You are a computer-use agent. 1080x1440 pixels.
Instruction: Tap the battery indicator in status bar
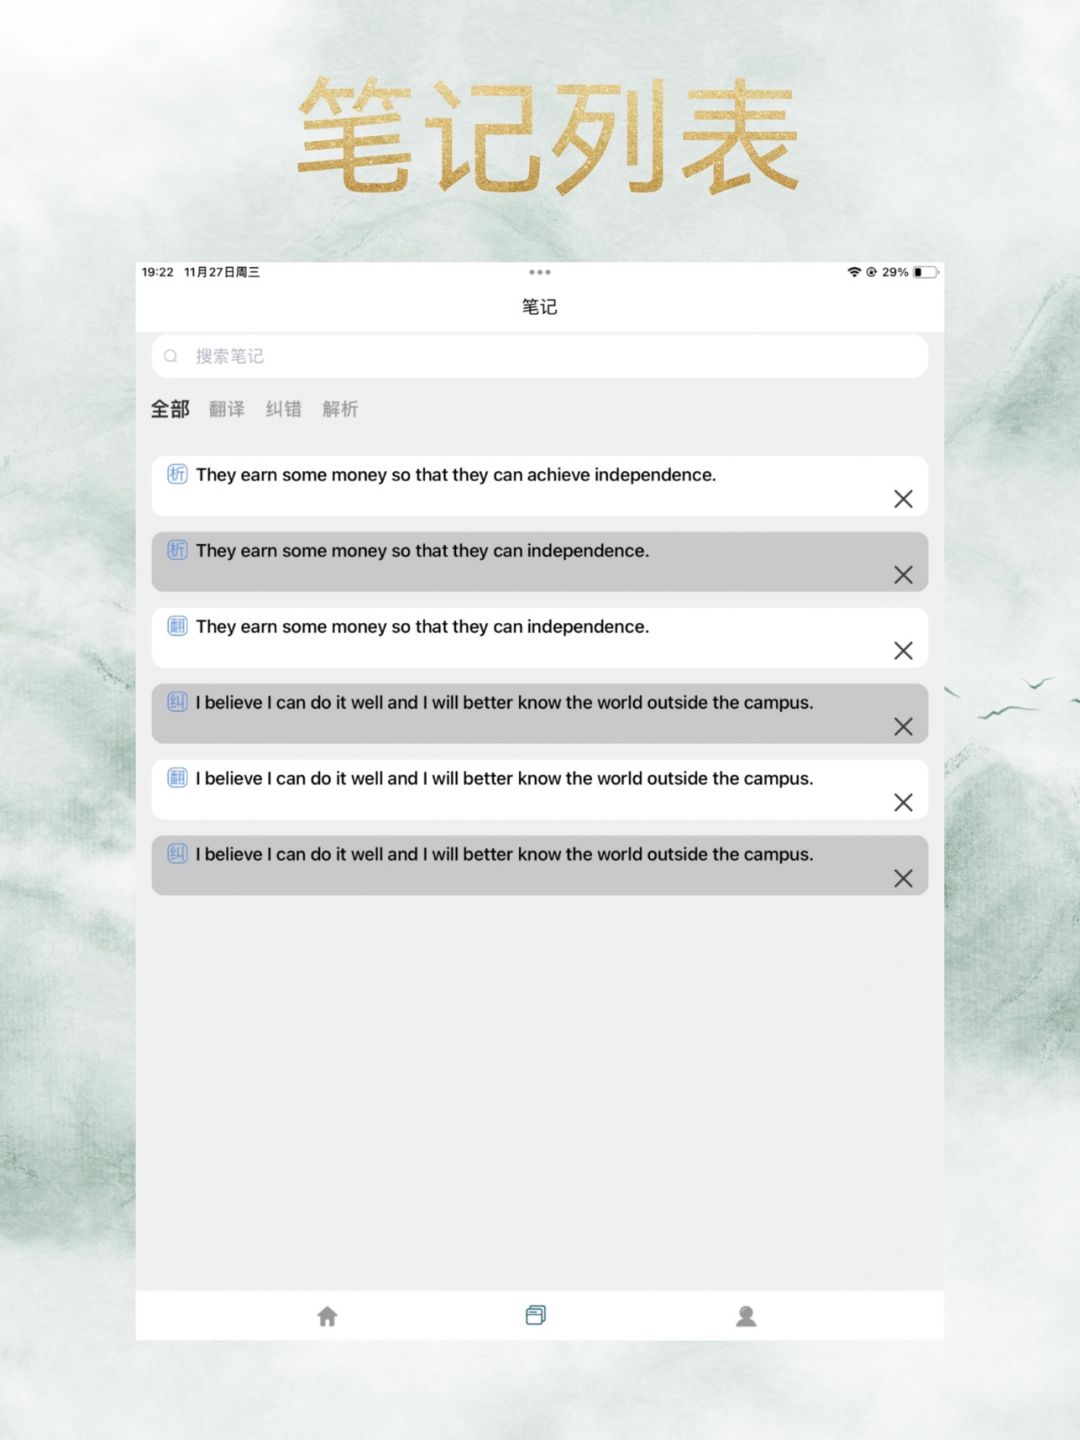(x=925, y=272)
